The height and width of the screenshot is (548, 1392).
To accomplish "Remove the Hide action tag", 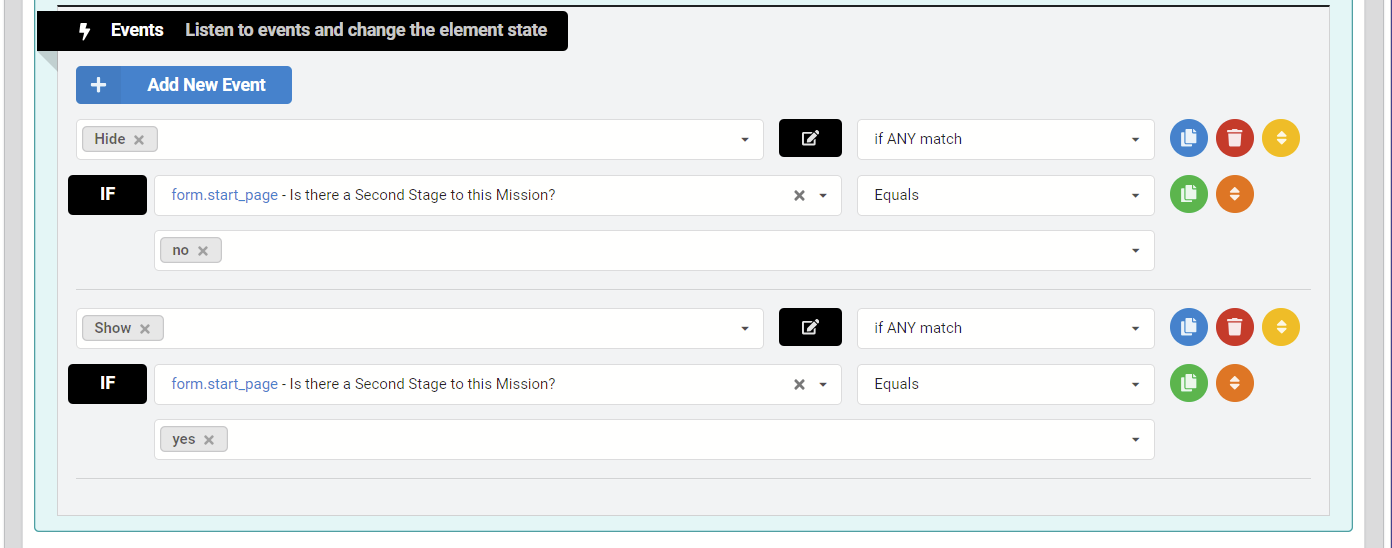I will tap(139, 140).
